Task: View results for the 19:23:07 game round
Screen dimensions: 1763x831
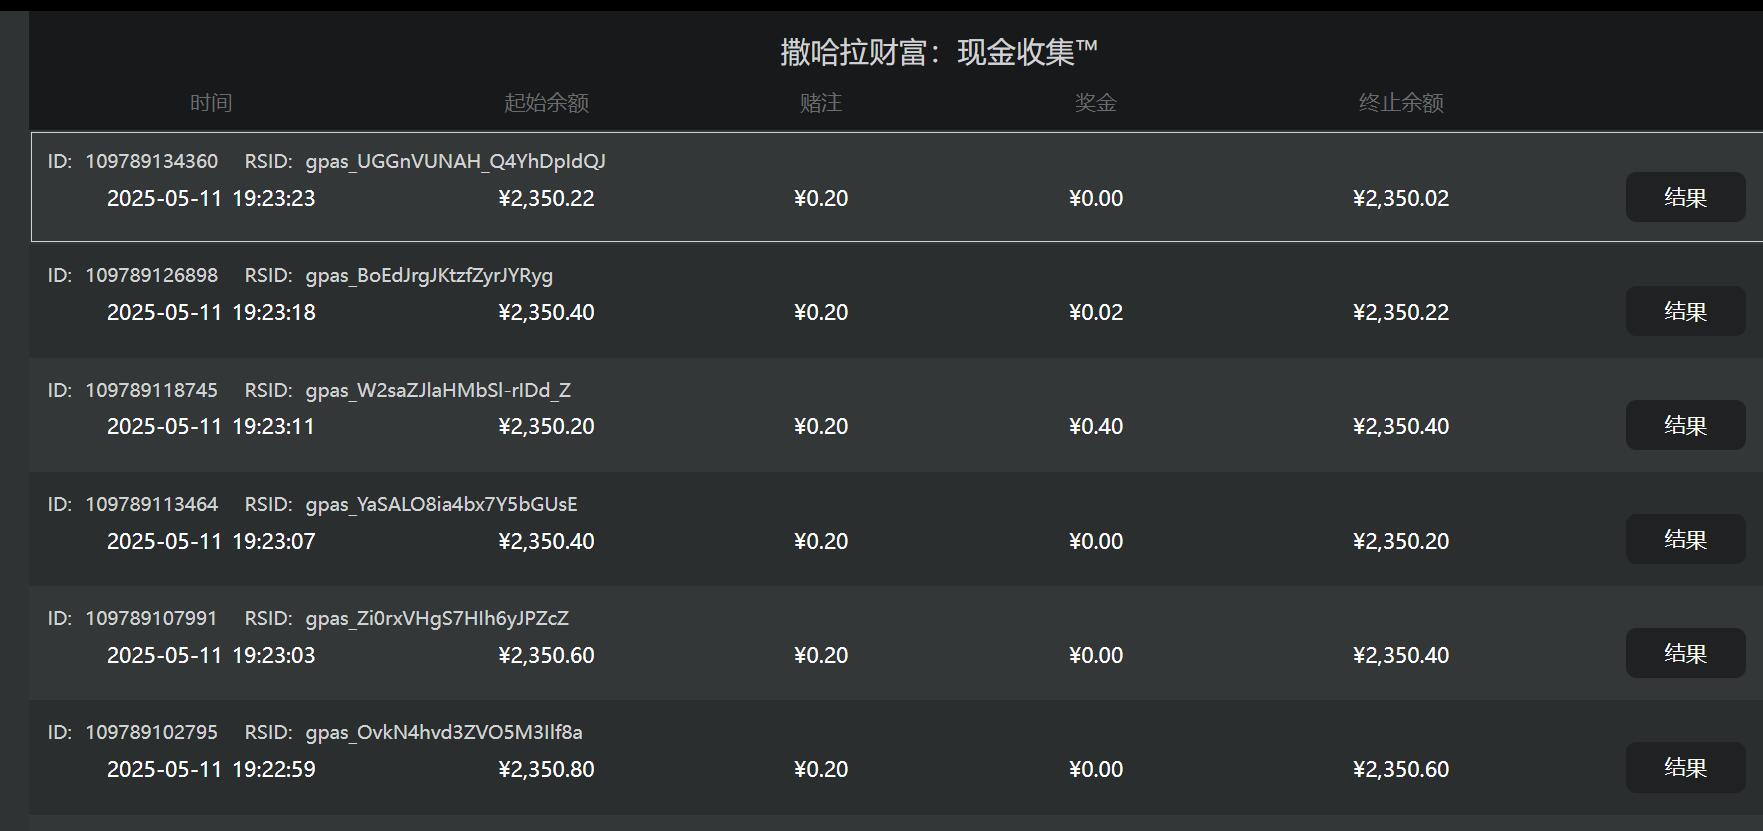Action: (1685, 539)
